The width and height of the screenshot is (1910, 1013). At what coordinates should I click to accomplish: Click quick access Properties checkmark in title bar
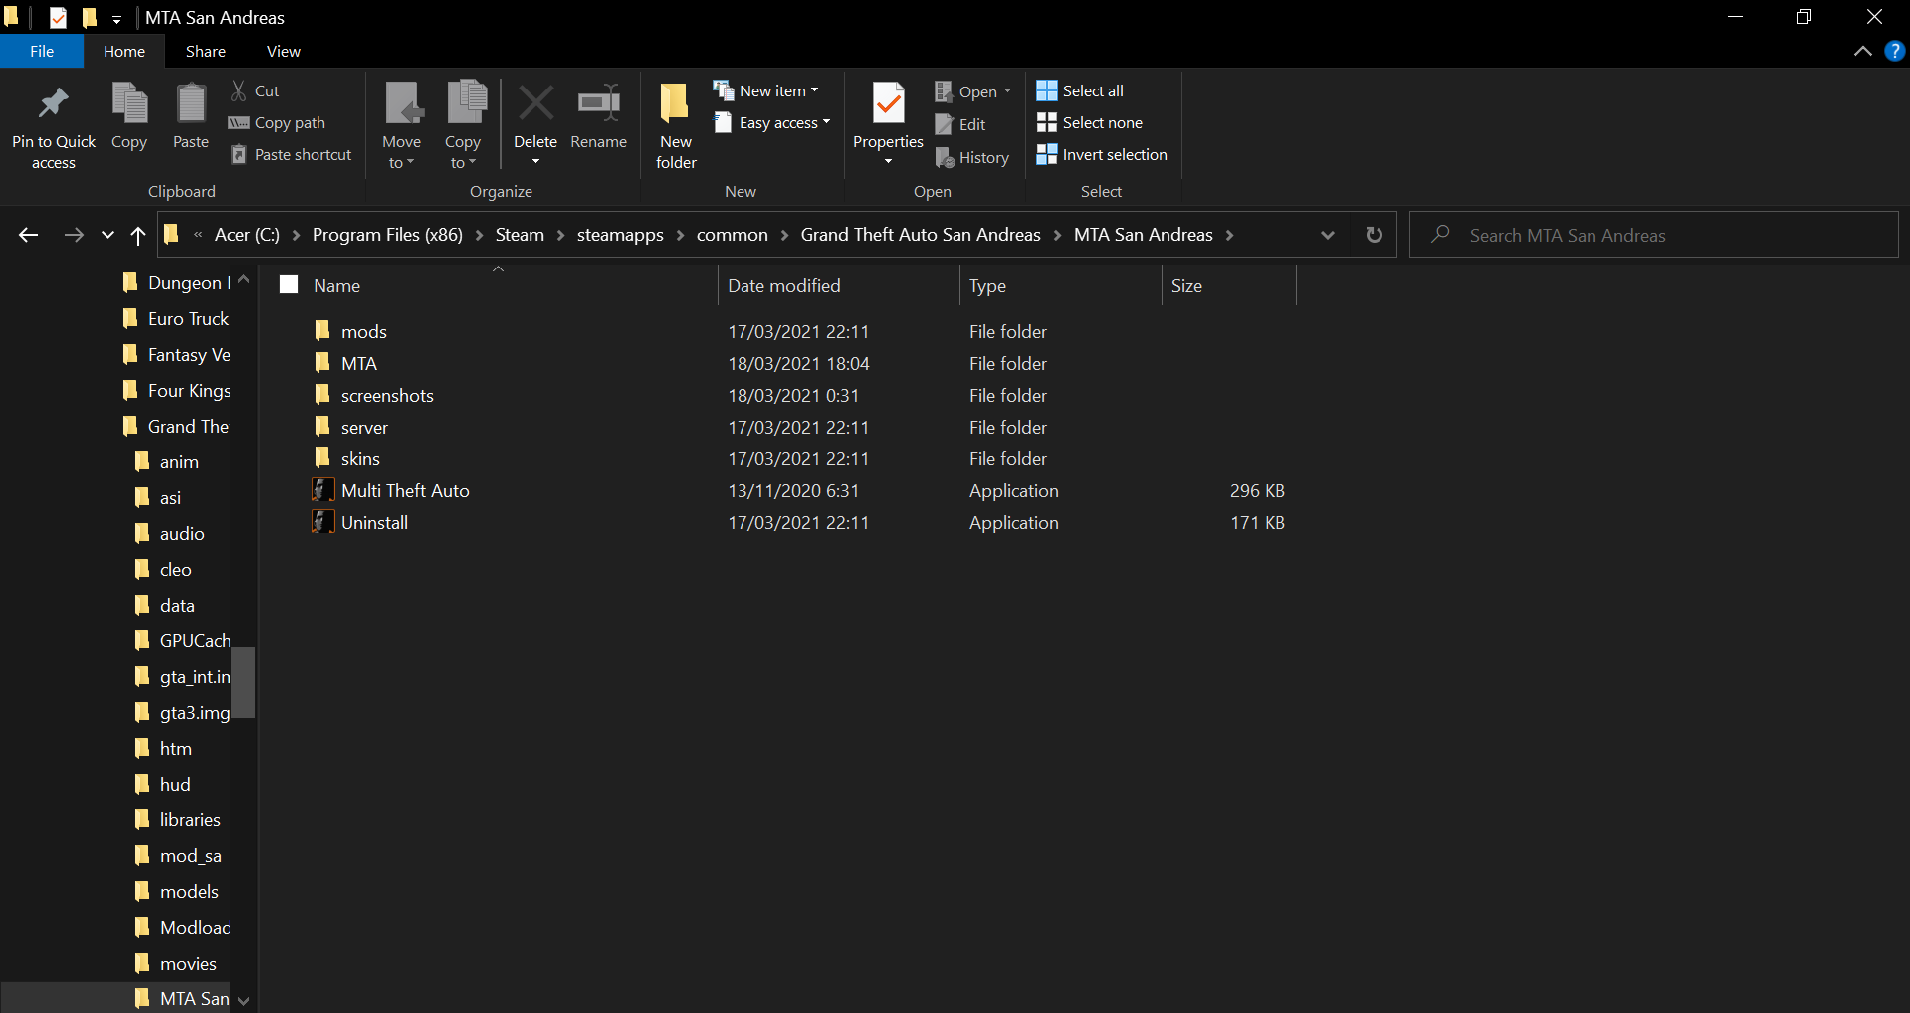(58, 17)
